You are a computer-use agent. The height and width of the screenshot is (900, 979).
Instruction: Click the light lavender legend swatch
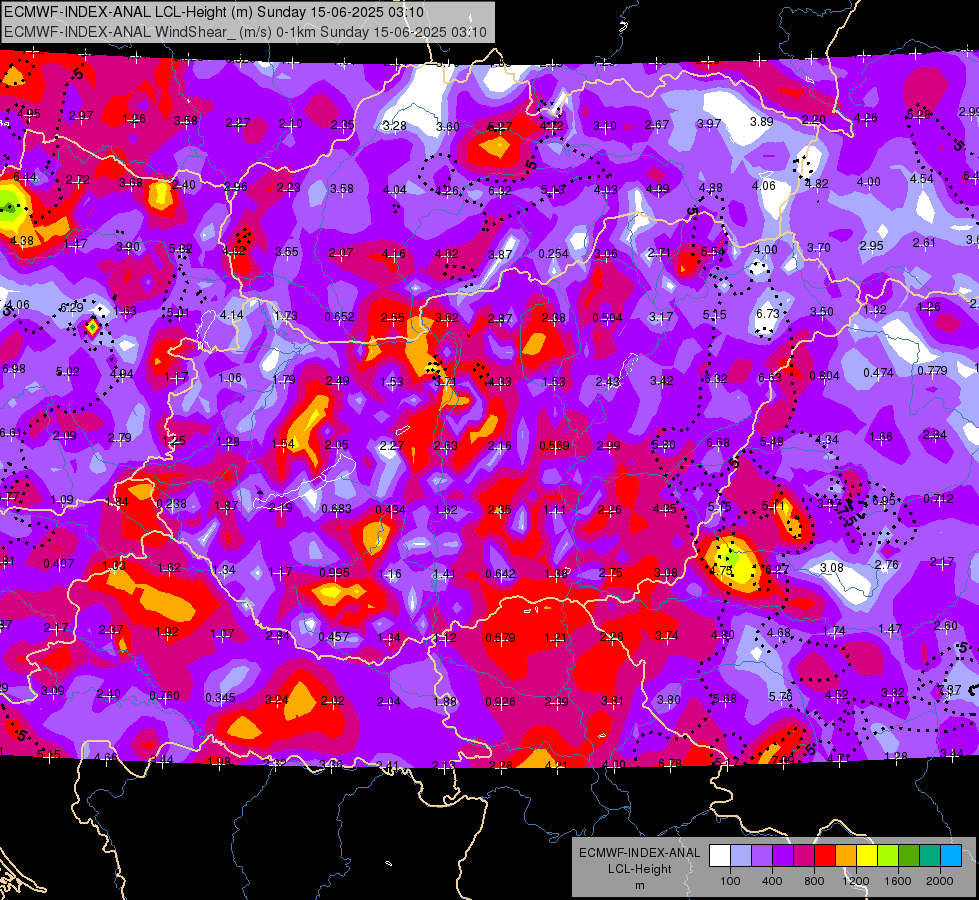point(741,855)
